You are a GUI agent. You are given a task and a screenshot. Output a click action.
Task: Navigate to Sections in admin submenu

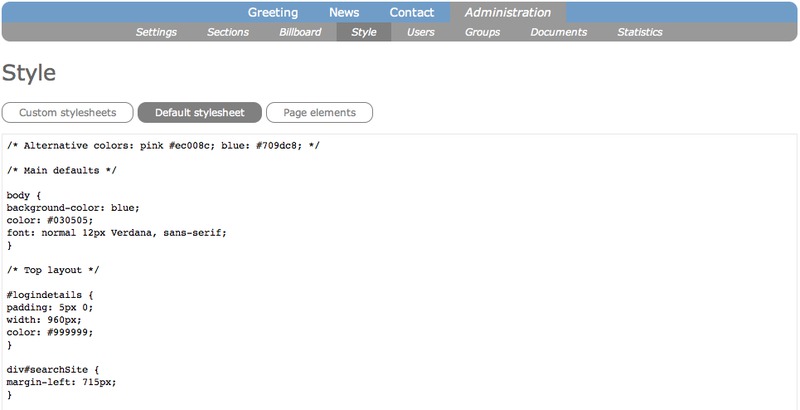point(228,32)
